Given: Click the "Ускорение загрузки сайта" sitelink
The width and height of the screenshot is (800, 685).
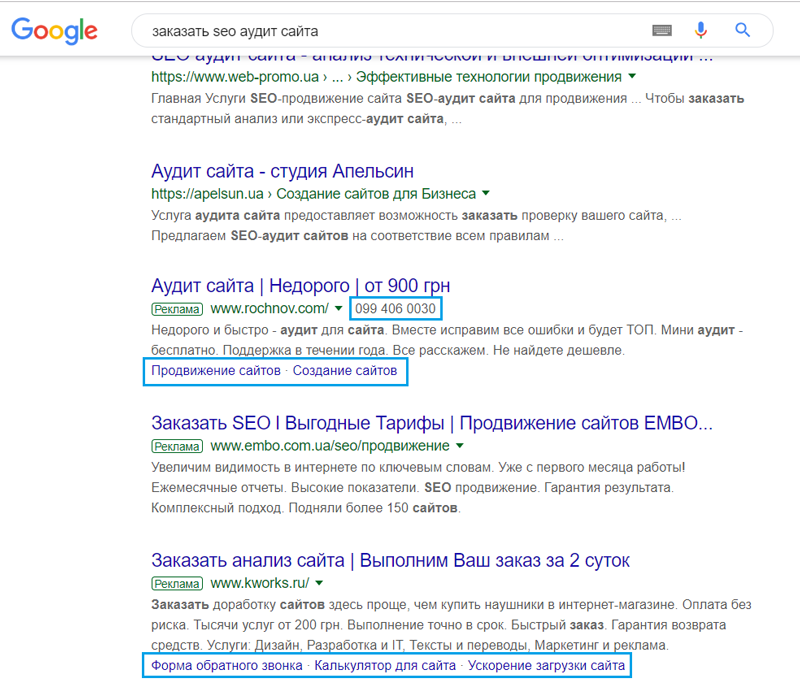Looking at the screenshot, I should click(546, 666).
